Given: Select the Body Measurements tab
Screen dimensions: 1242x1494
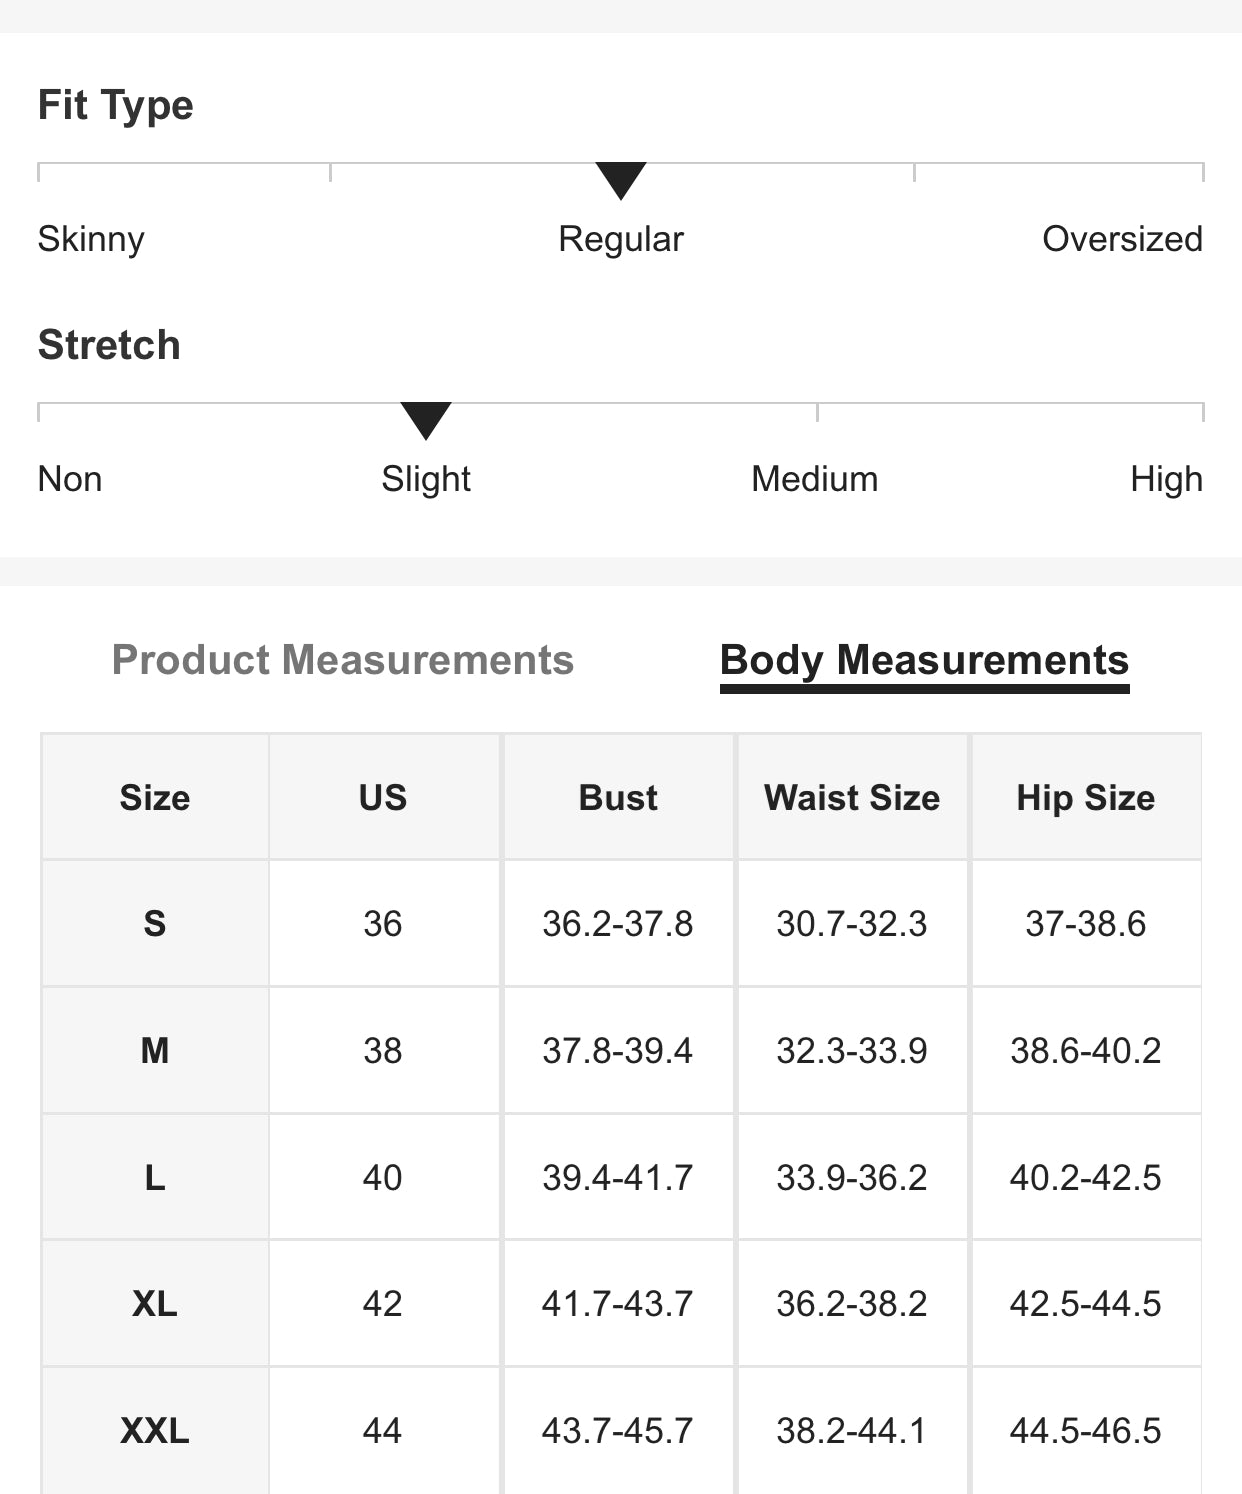Looking at the screenshot, I should pyautogui.click(x=924, y=660).
